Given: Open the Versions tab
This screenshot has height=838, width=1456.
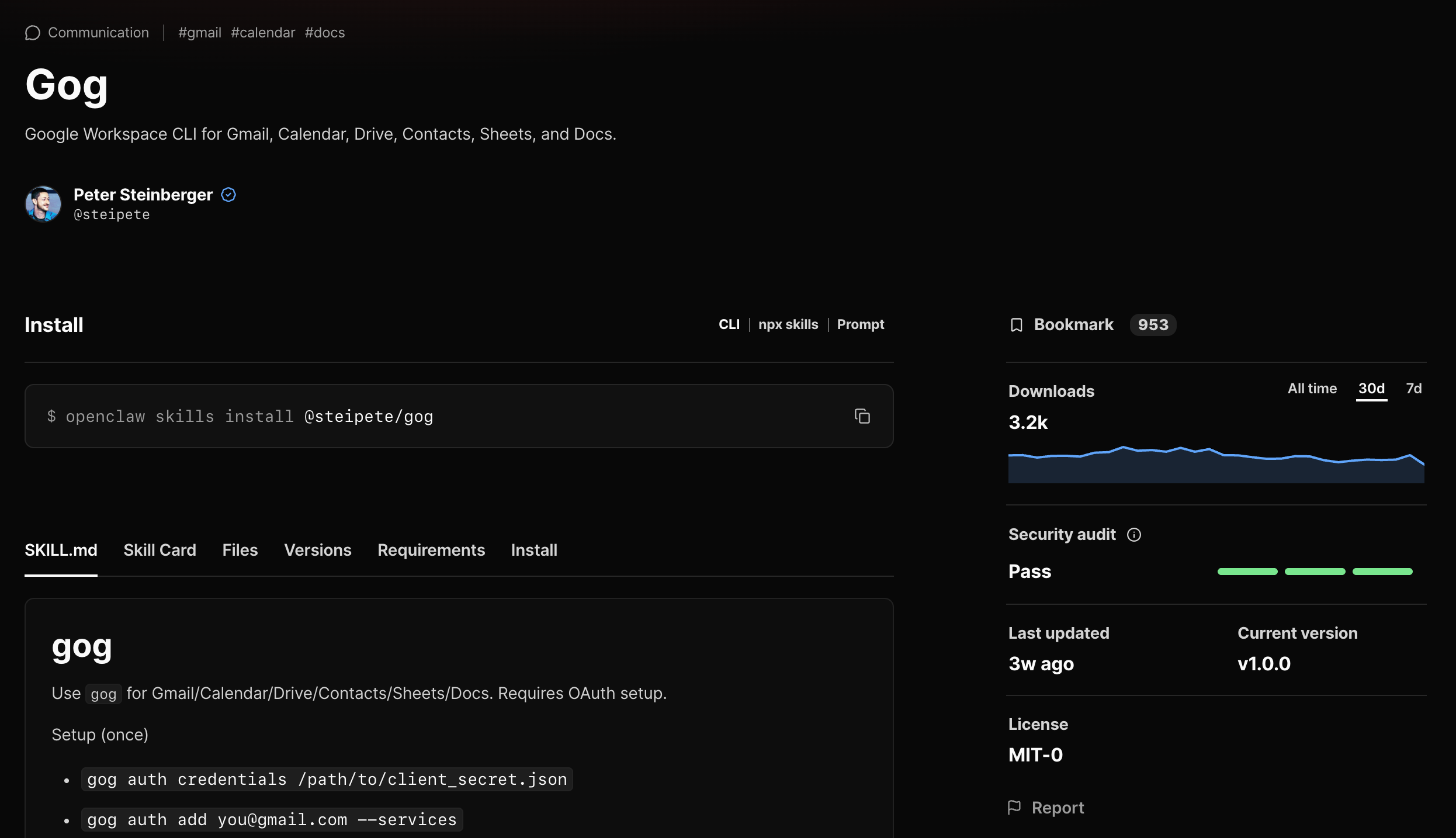Looking at the screenshot, I should [x=318, y=551].
